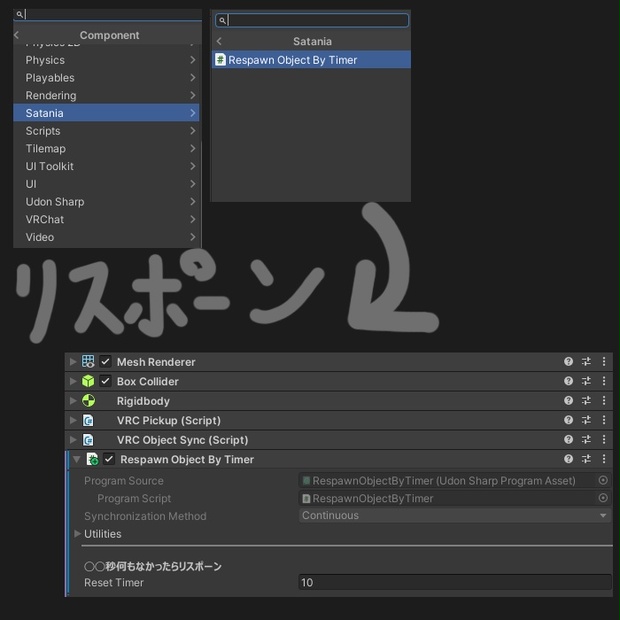Open the Physics component category
The width and height of the screenshot is (620, 620).
tap(106, 60)
